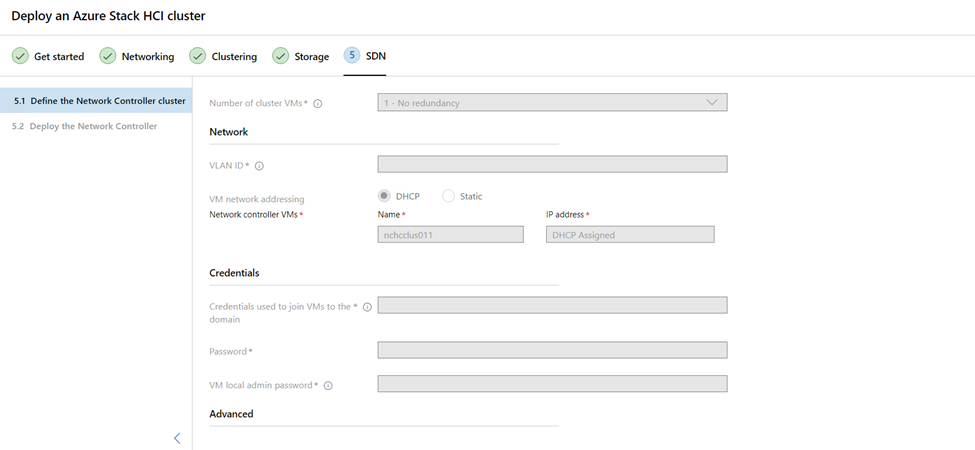Go to the Networking tab
The width and height of the screenshot is (975, 450).
tap(137, 56)
